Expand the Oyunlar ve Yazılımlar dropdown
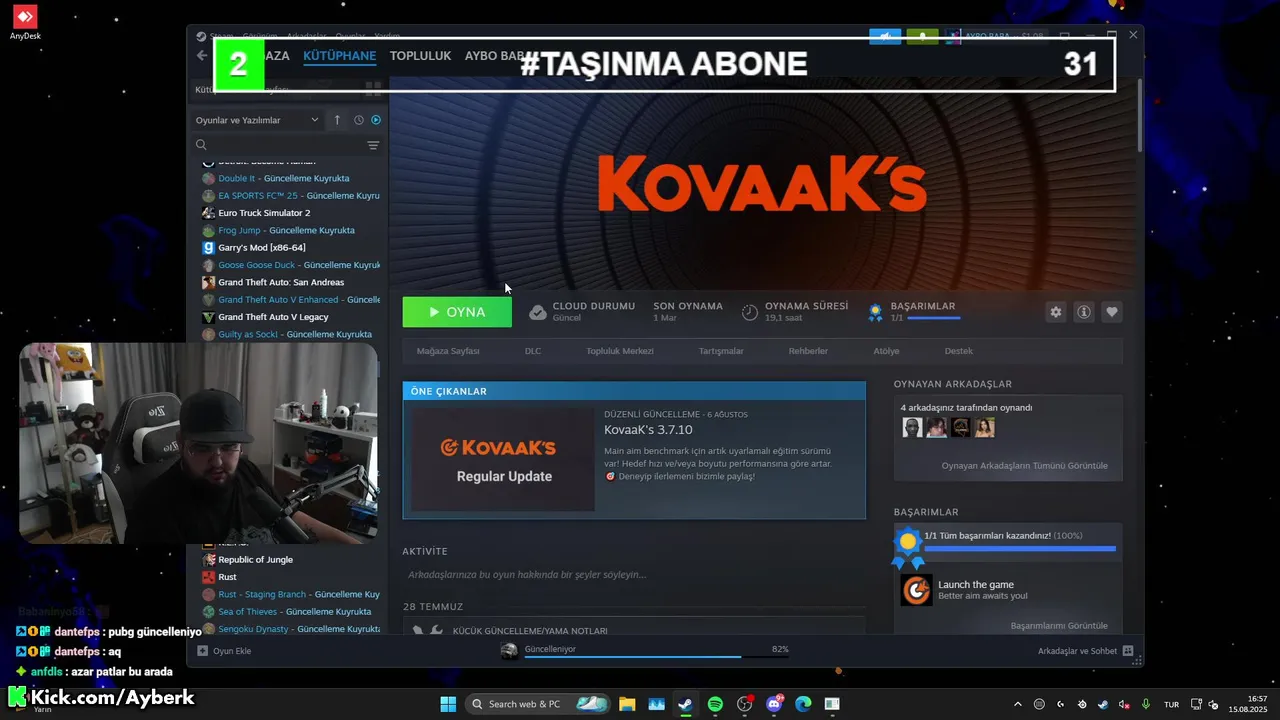The height and width of the screenshot is (720, 1280). (x=257, y=120)
